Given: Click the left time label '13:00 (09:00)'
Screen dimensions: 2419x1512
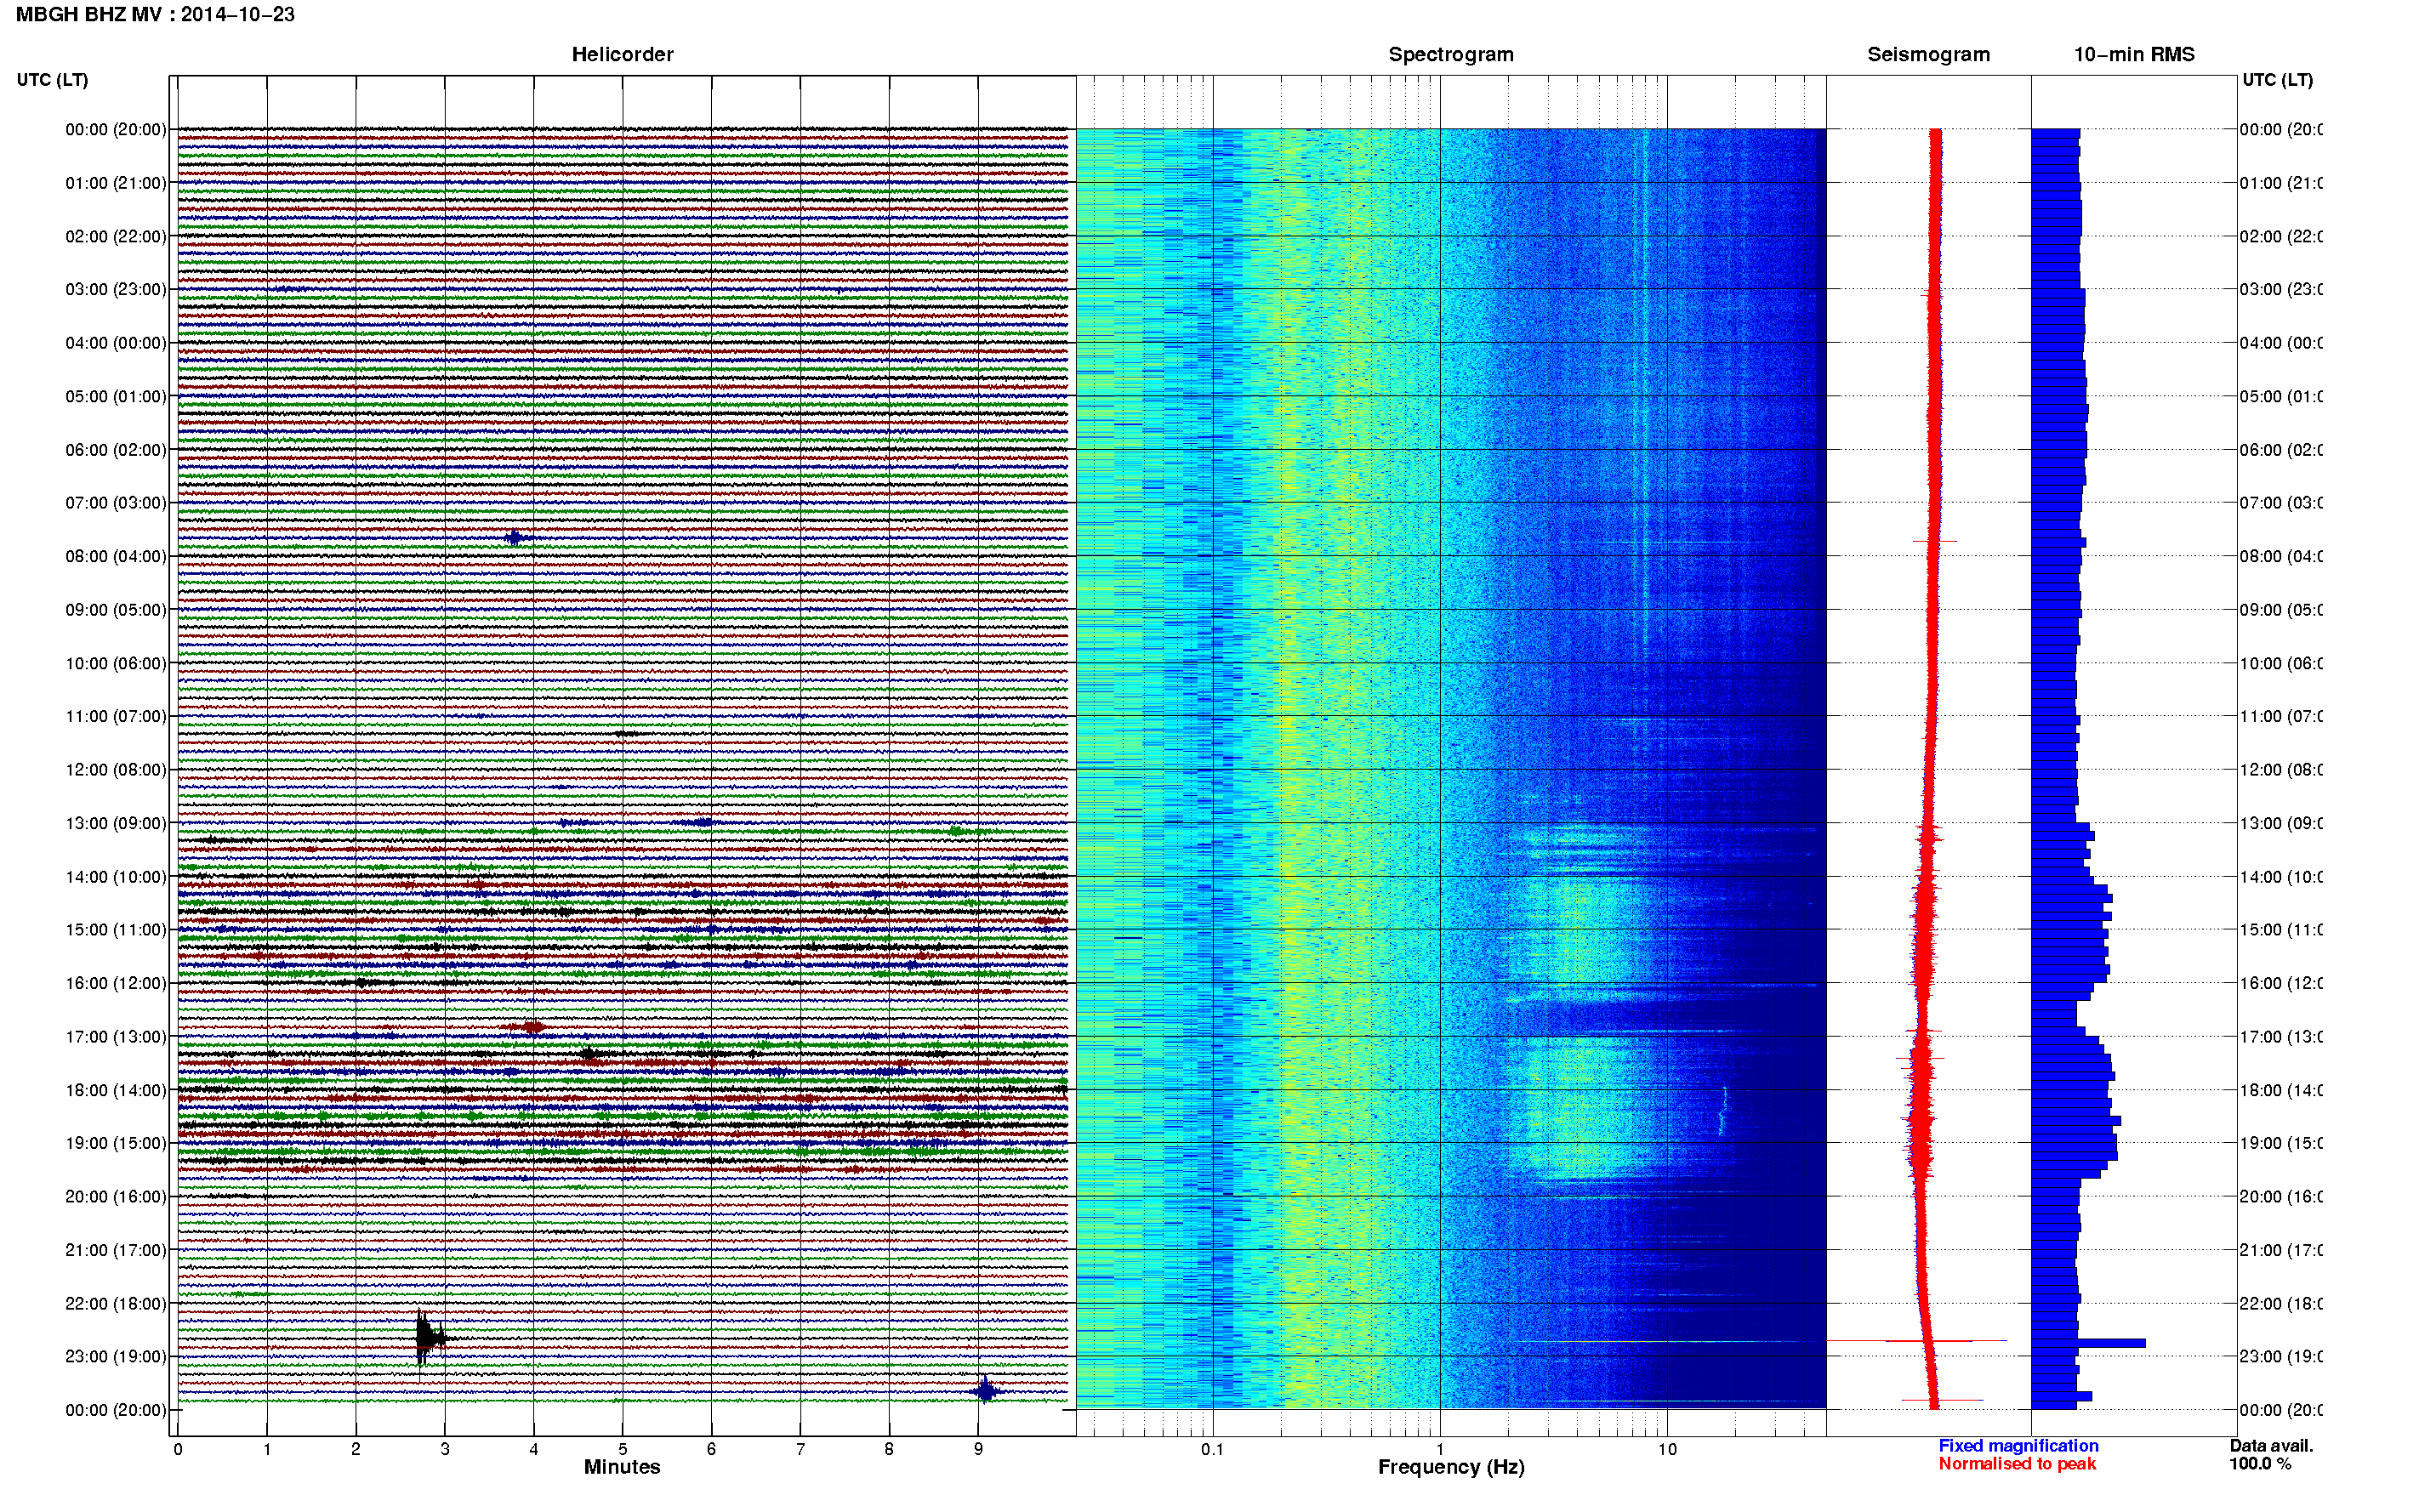Looking at the screenshot, I should click(x=116, y=823).
